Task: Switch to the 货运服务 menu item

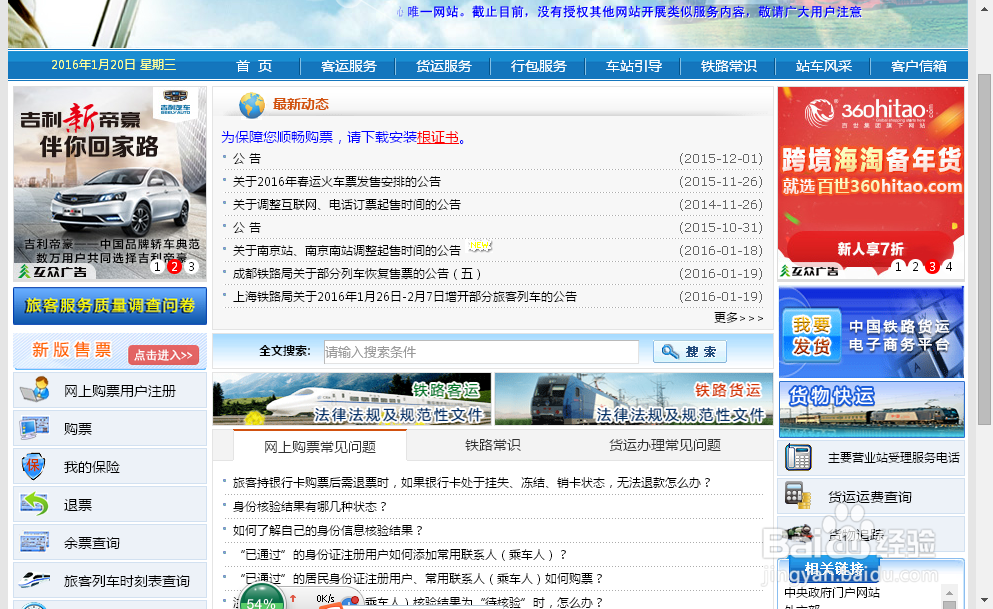Action: pos(443,66)
